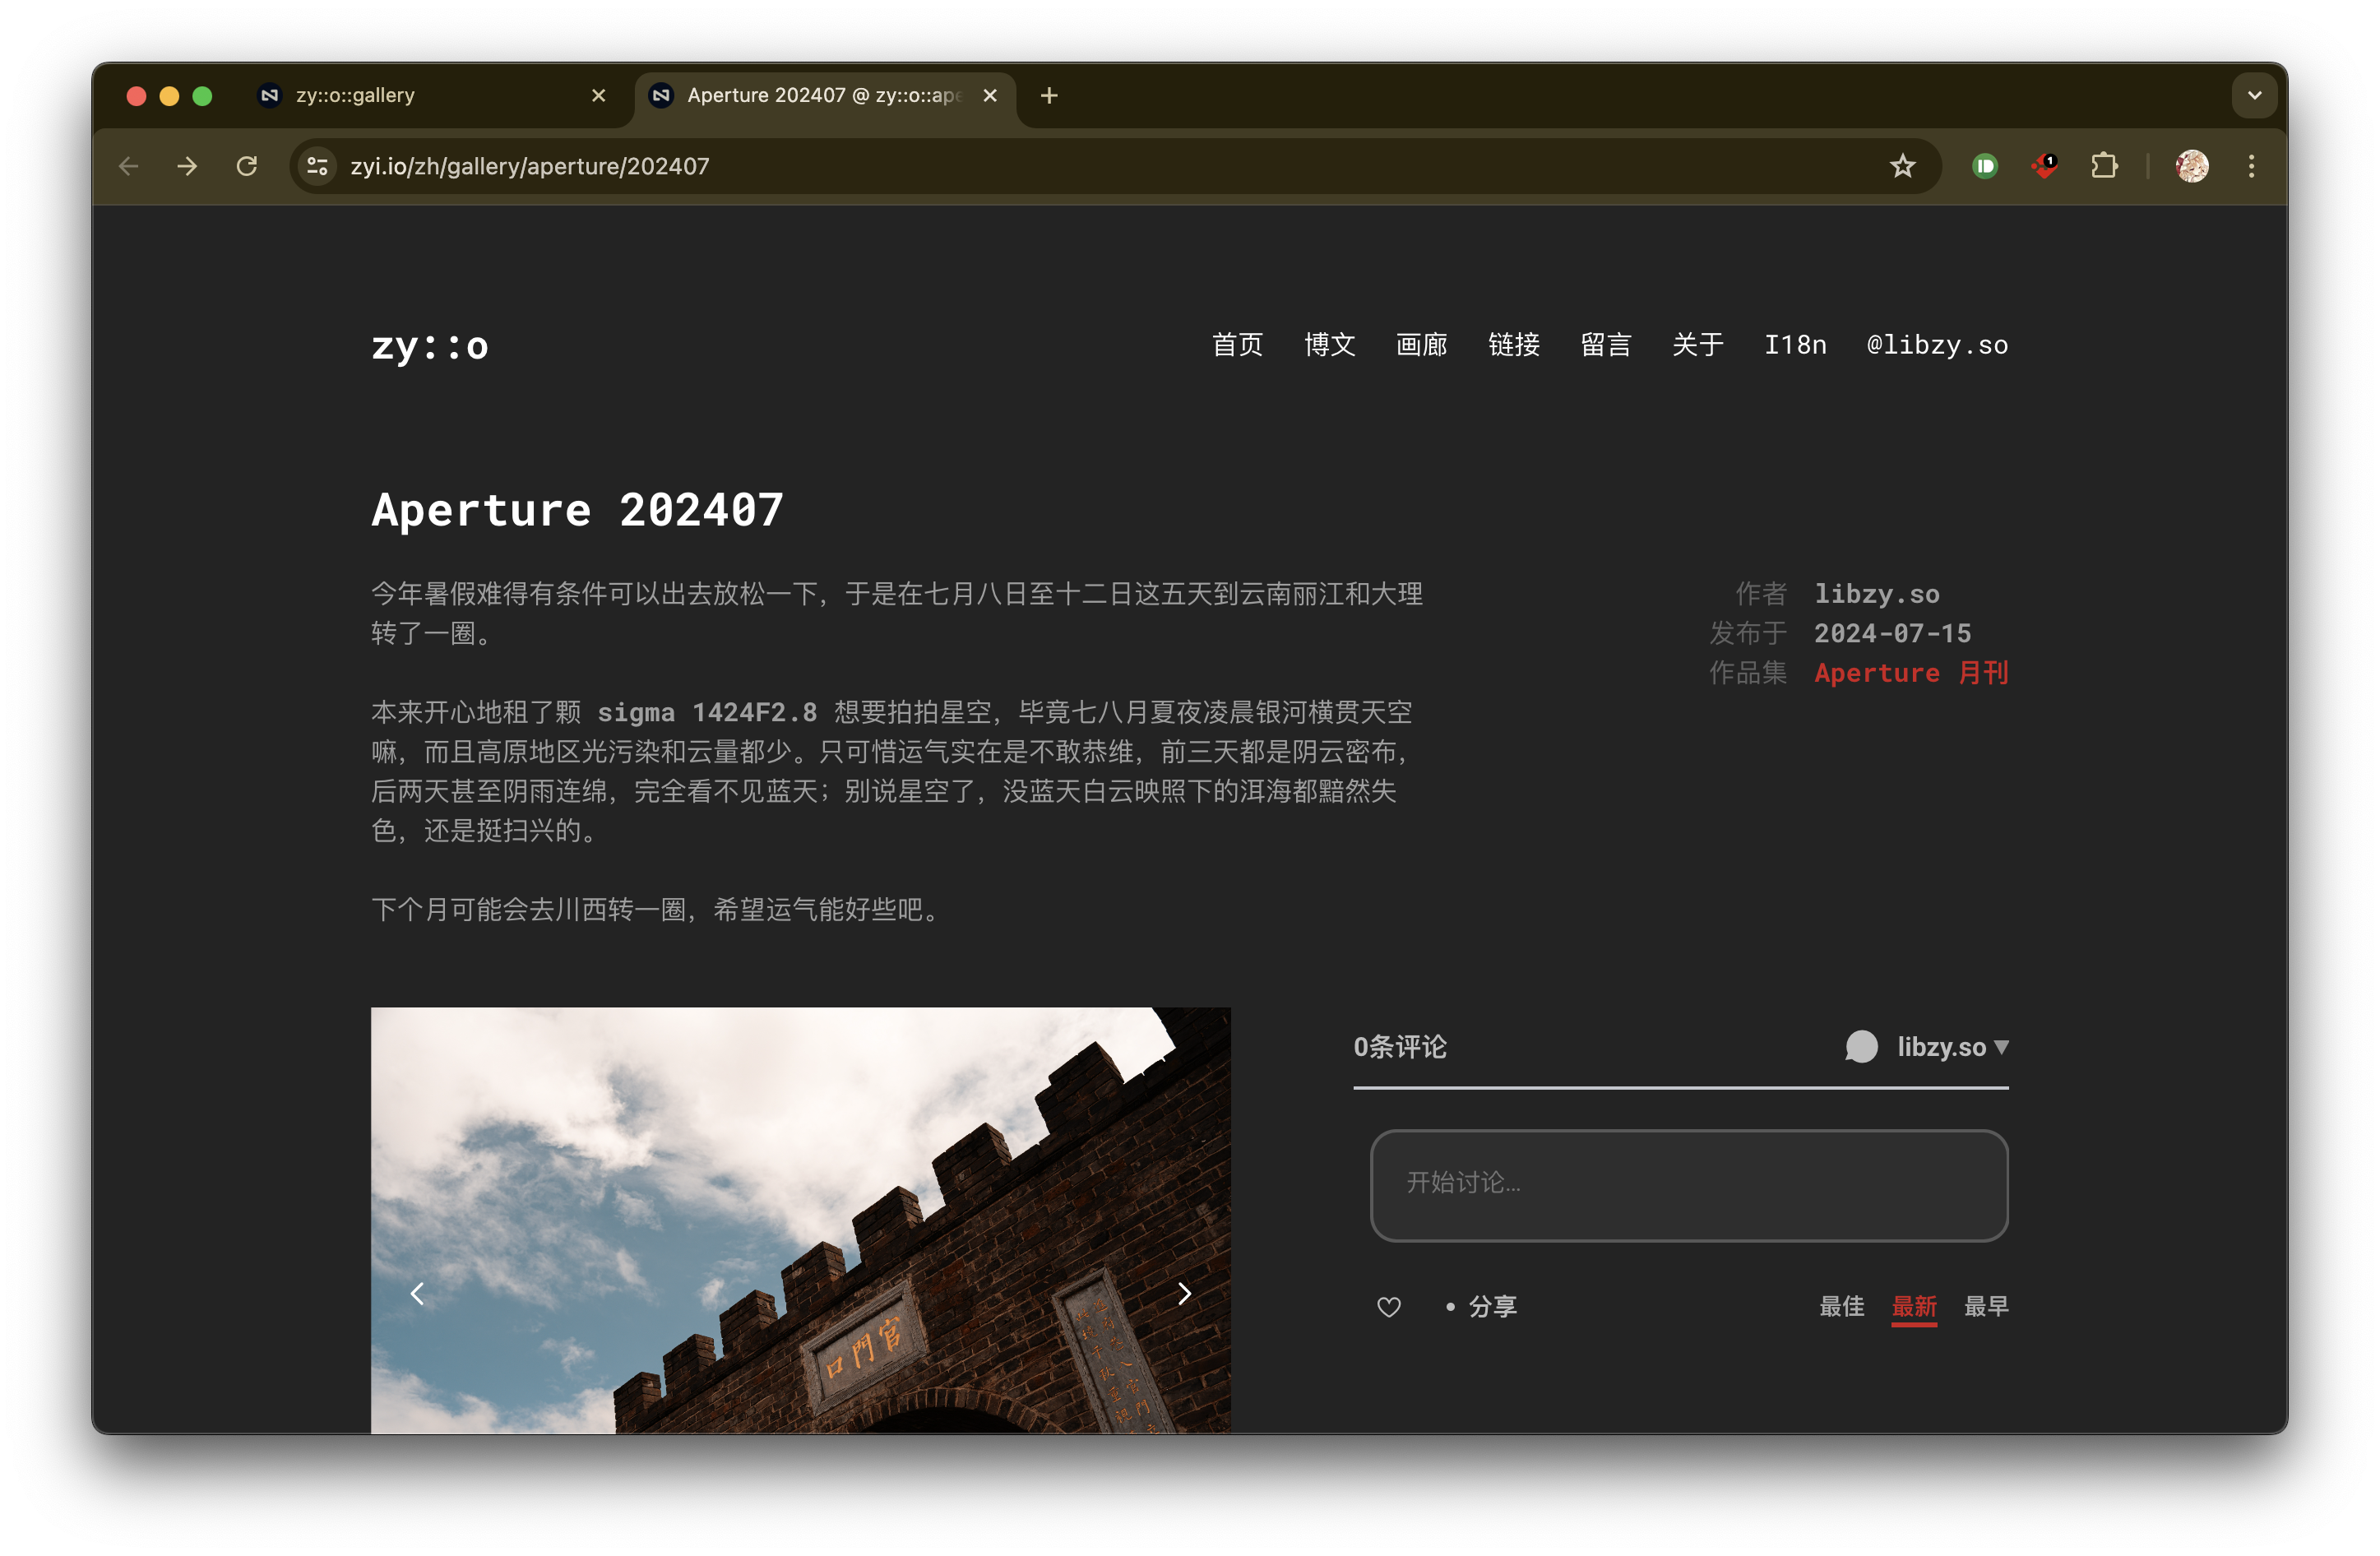Open the 分享 share option
The width and height of the screenshot is (2380, 1556).
pos(1492,1306)
